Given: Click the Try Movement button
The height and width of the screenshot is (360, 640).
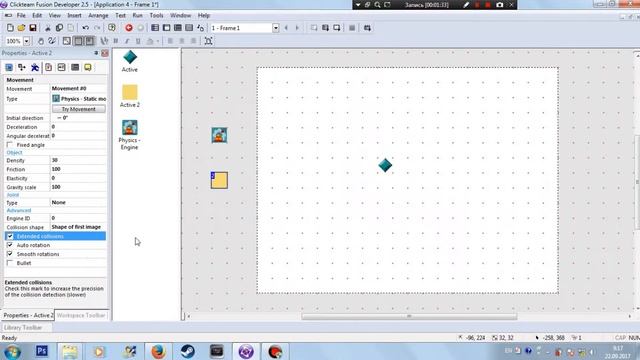Looking at the screenshot, I should tap(78, 109).
